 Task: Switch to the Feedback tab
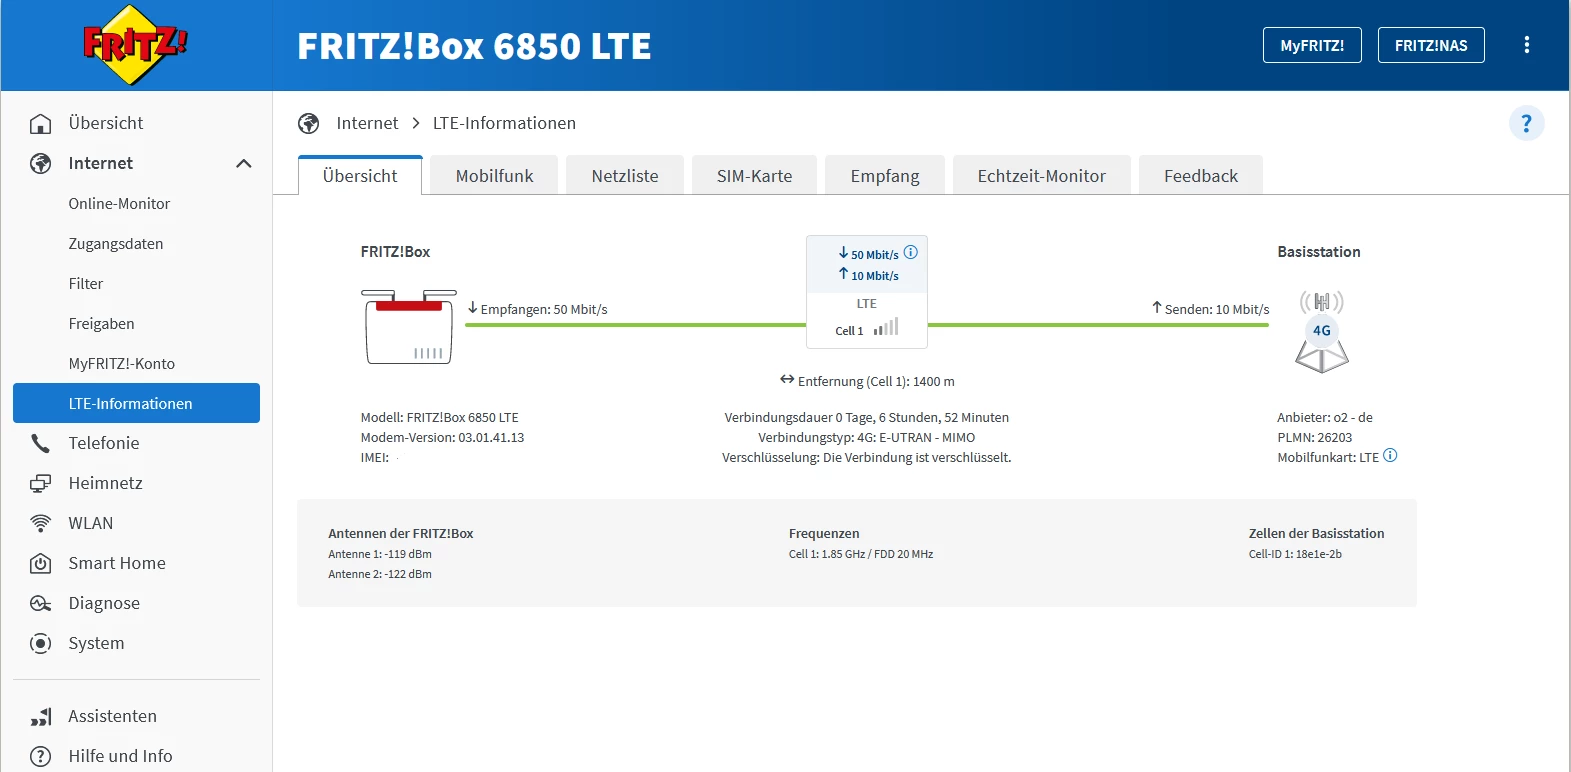pyautogui.click(x=1201, y=176)
